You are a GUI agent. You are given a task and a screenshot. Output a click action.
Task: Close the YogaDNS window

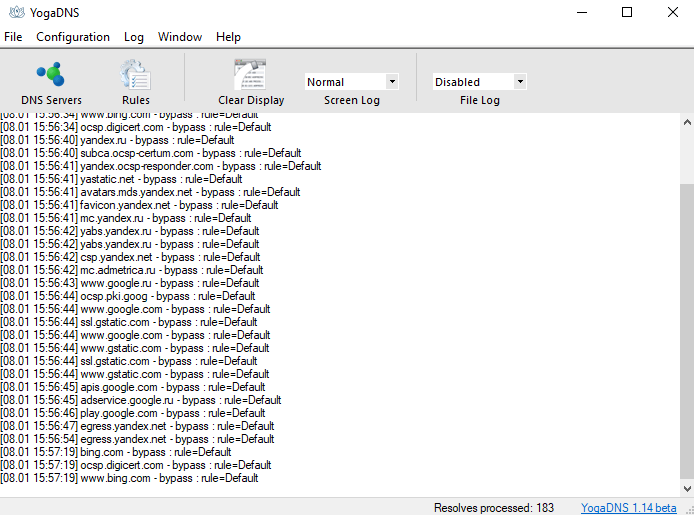673,12
